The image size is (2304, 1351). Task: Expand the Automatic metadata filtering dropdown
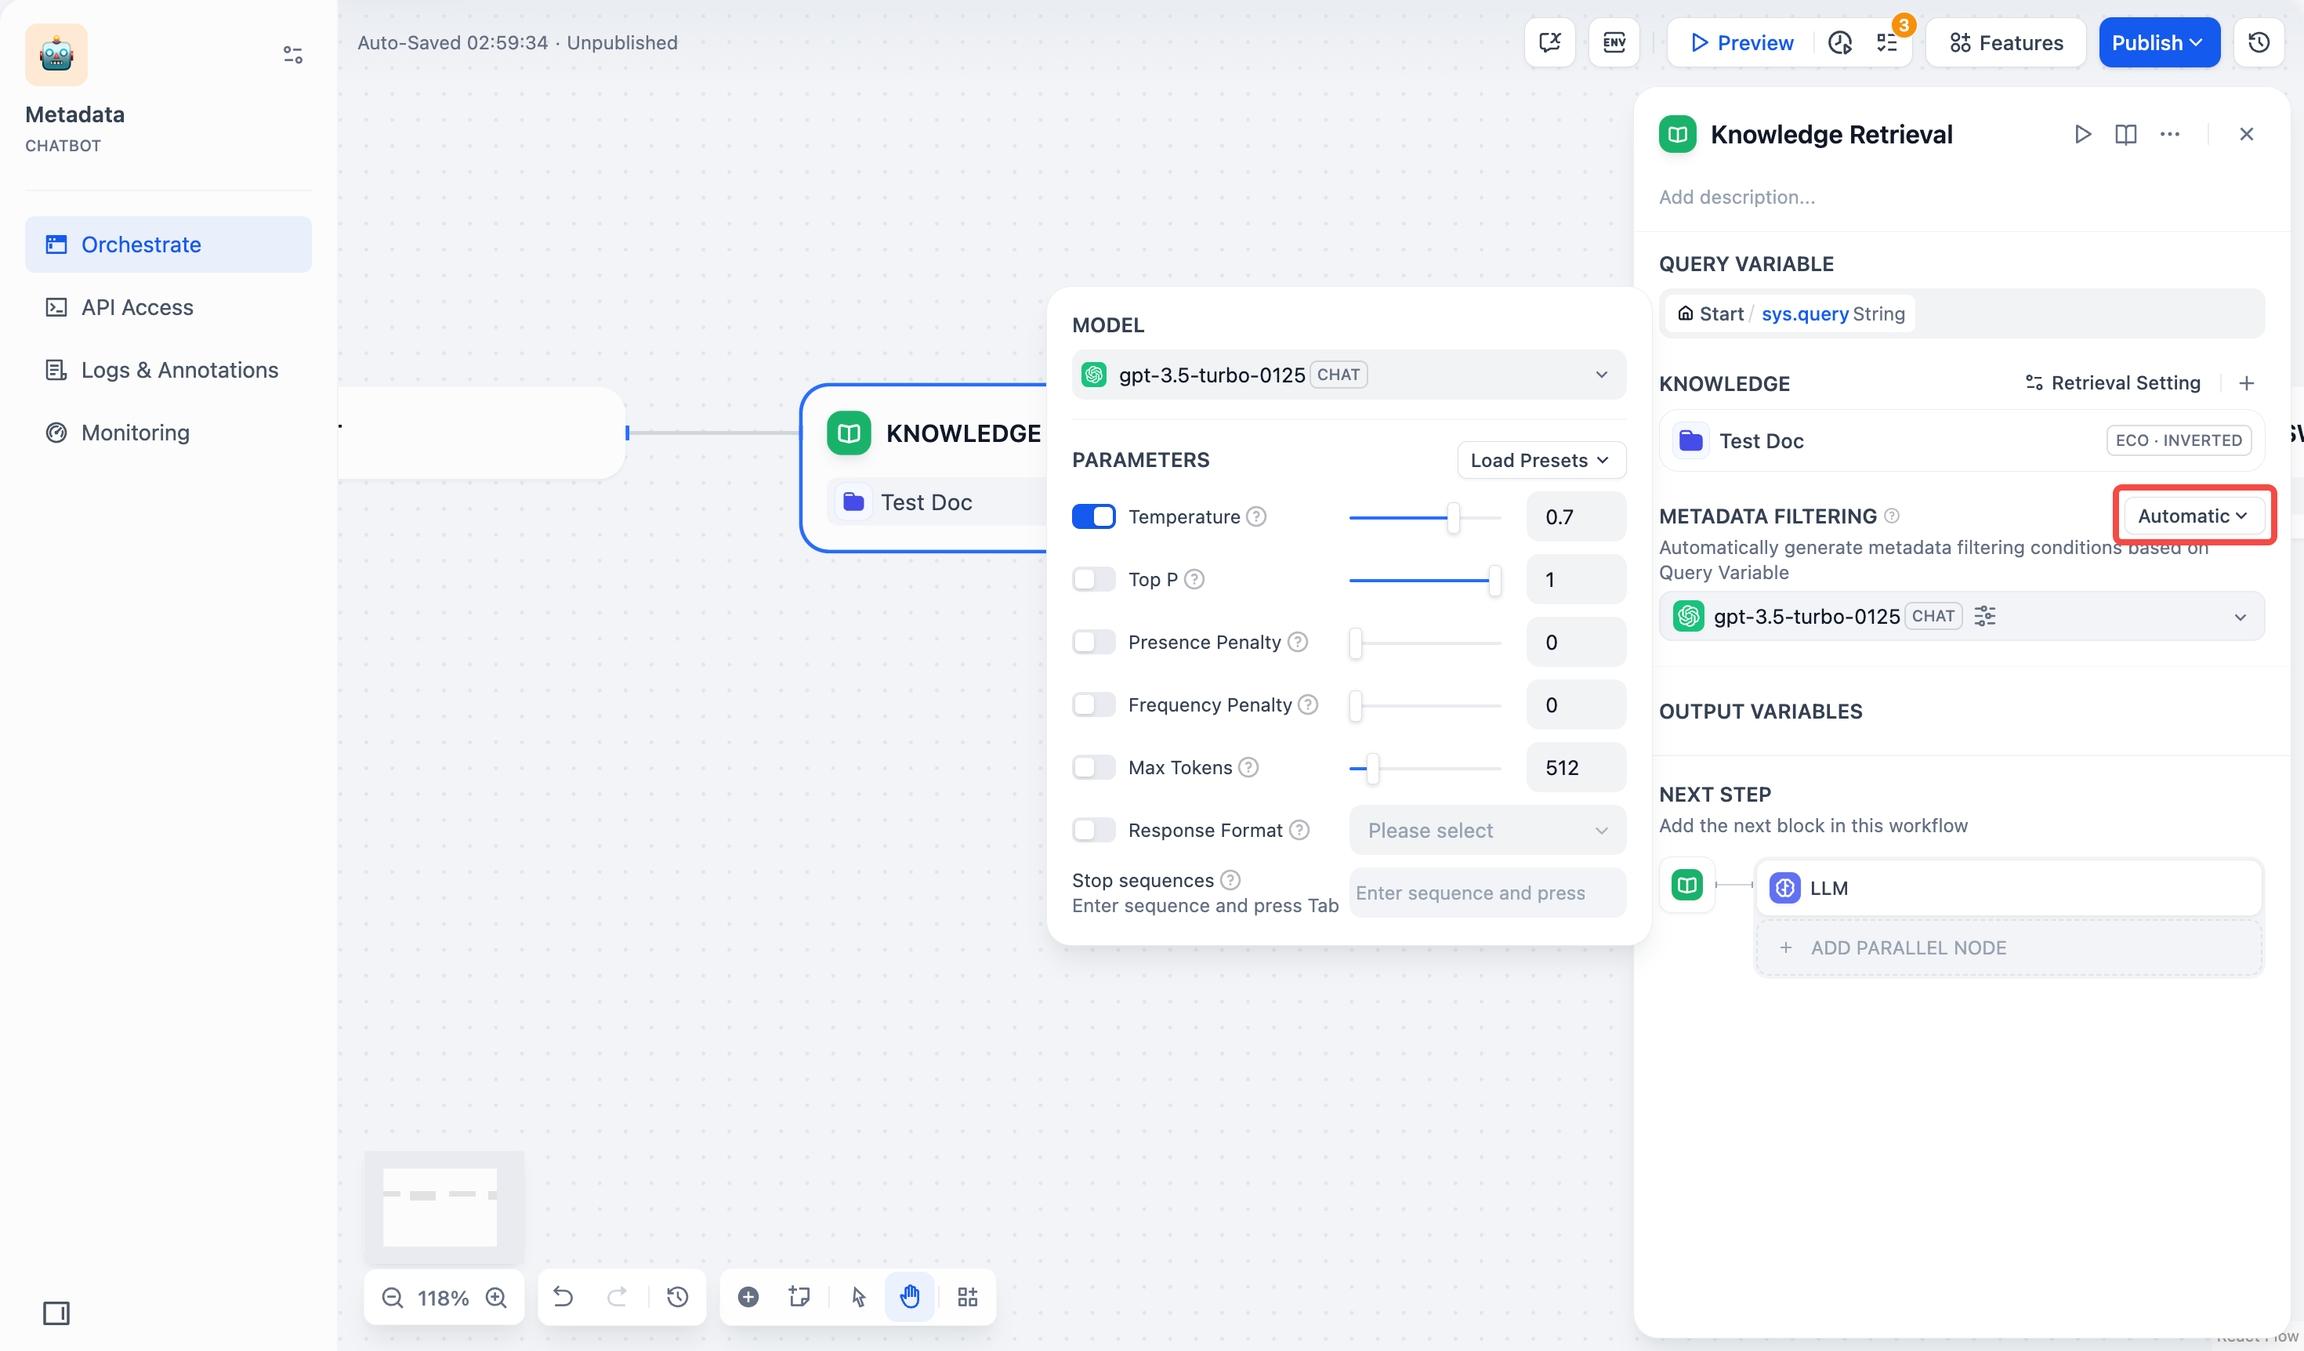tap(2193, 516)
